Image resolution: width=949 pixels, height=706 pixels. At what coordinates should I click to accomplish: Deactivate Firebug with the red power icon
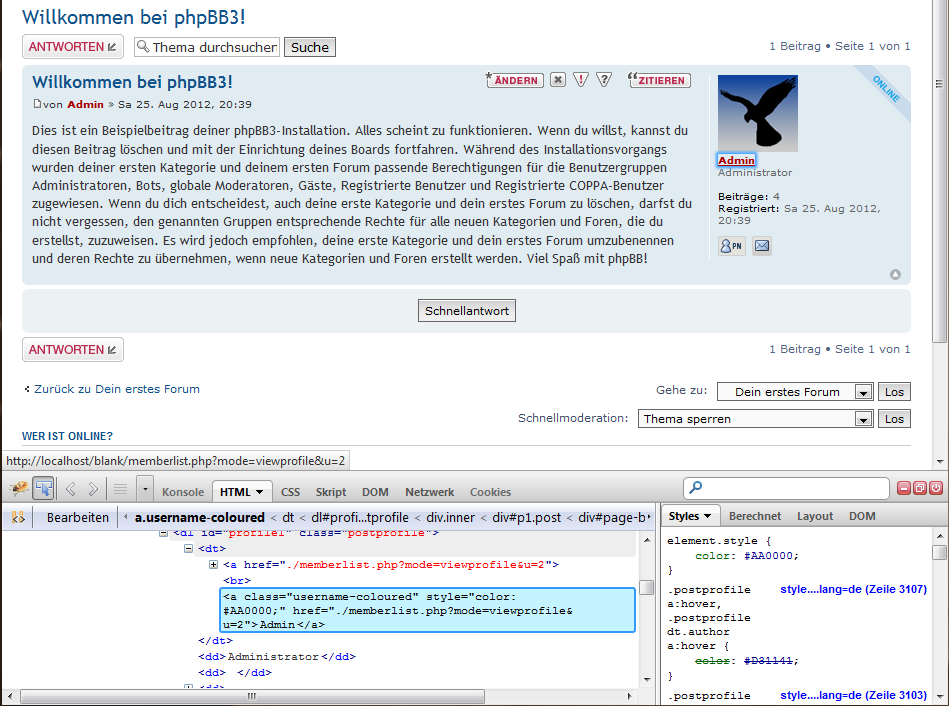(x=936, y=488)
